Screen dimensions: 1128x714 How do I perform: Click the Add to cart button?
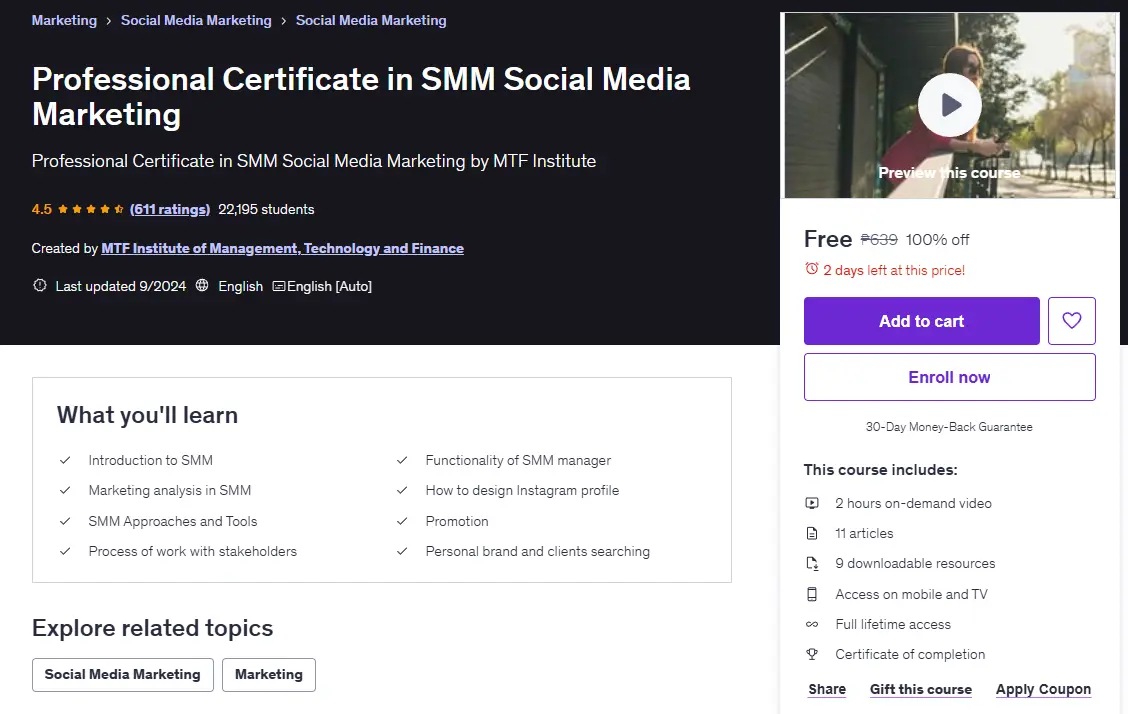922,321
